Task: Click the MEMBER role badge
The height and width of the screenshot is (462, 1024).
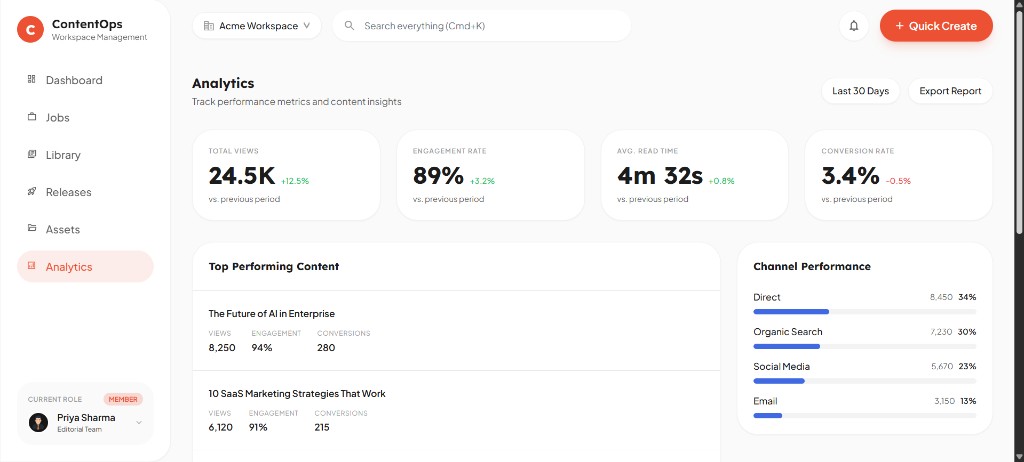Action: [x=123, y=399]
